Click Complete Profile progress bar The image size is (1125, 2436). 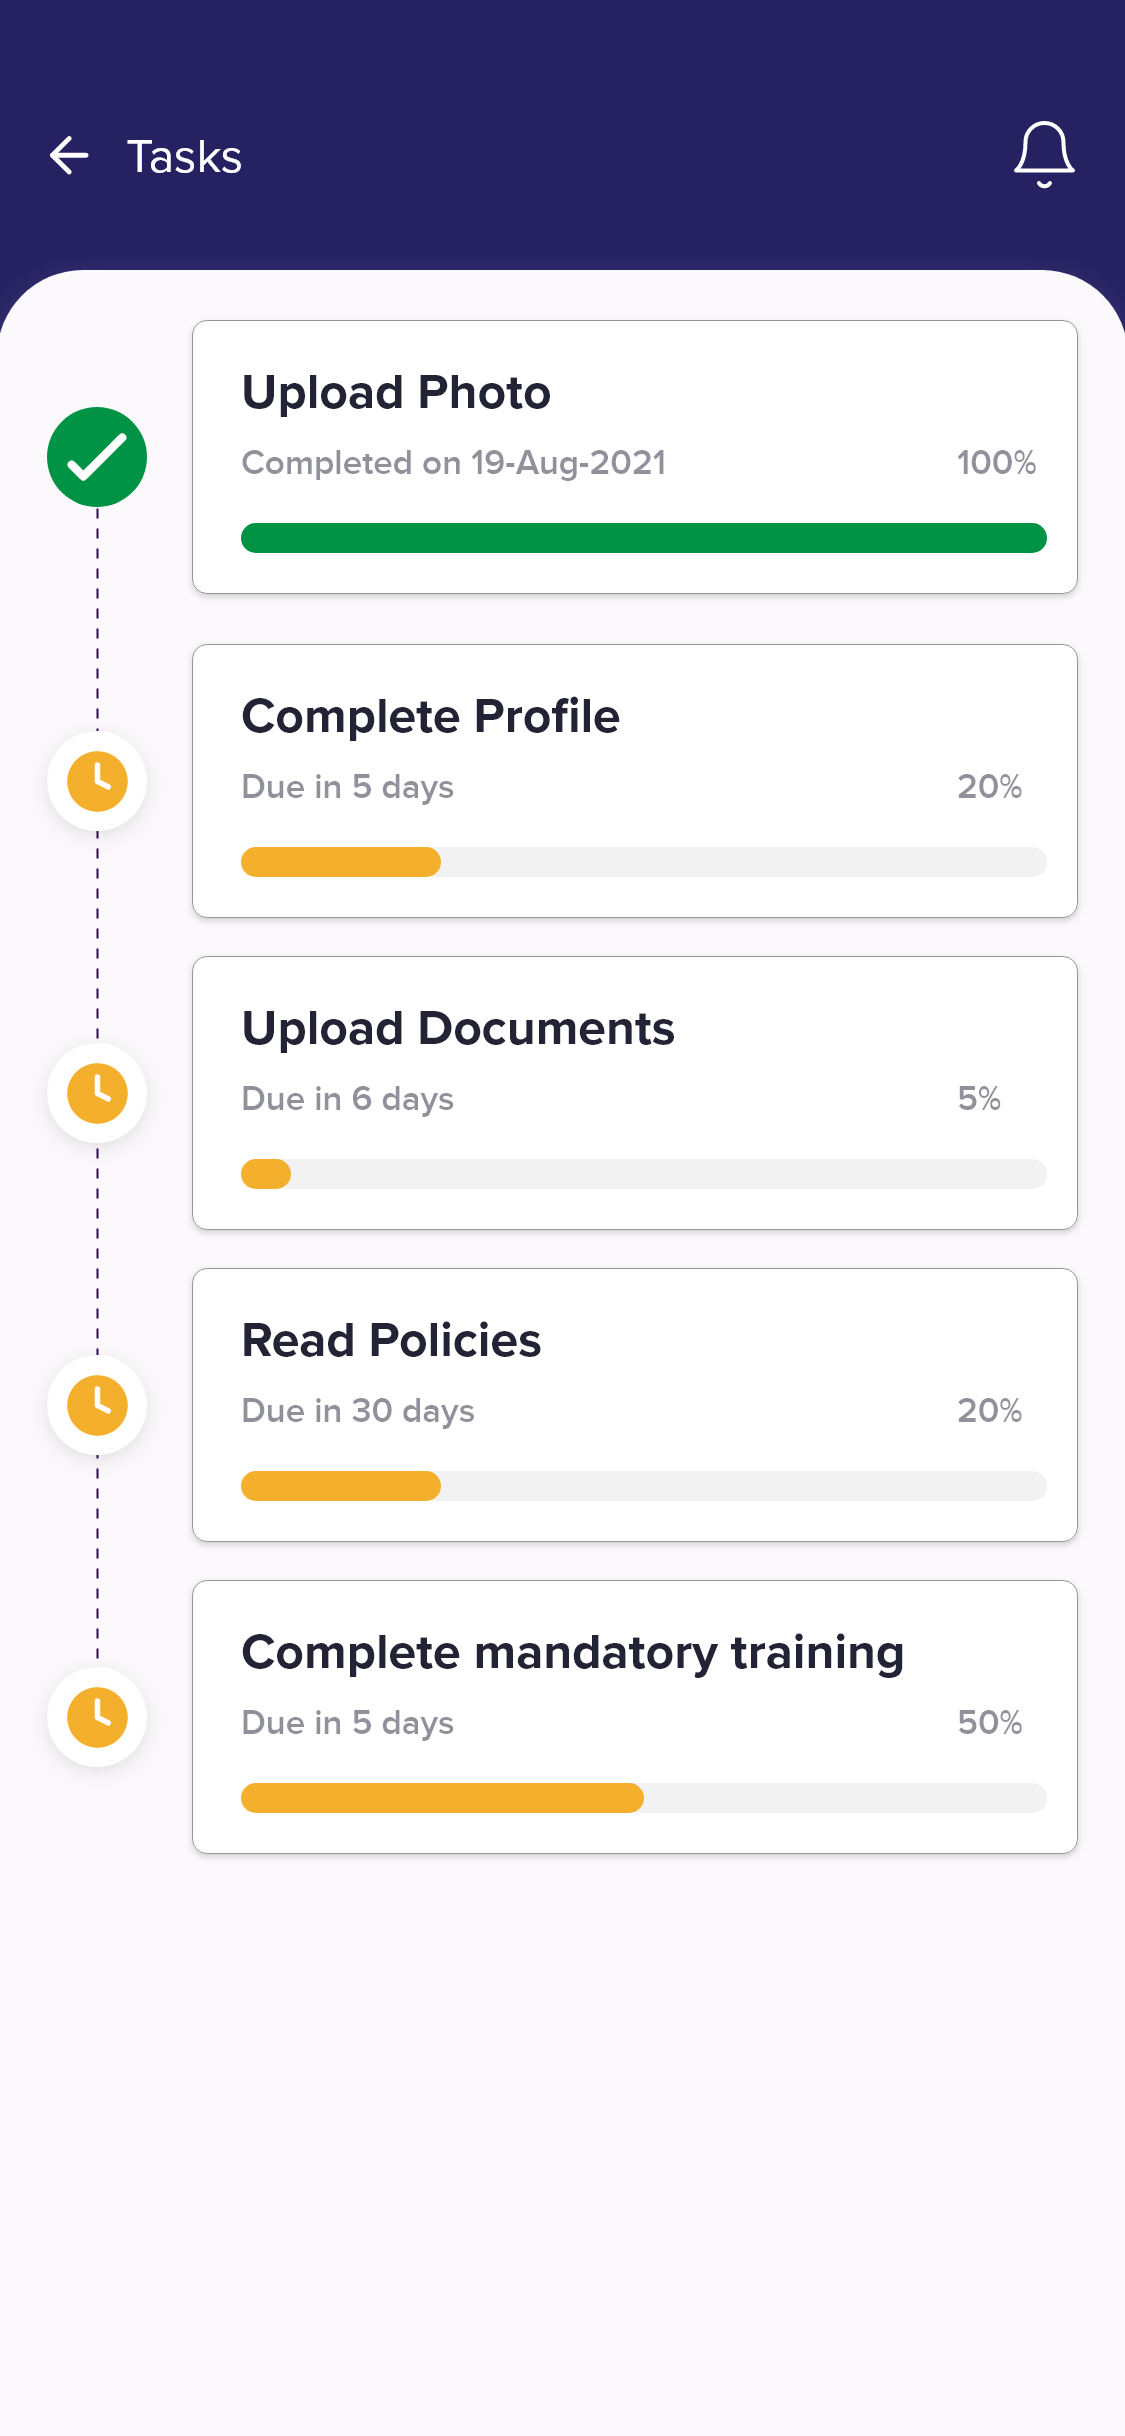click(x=643, y=862)
